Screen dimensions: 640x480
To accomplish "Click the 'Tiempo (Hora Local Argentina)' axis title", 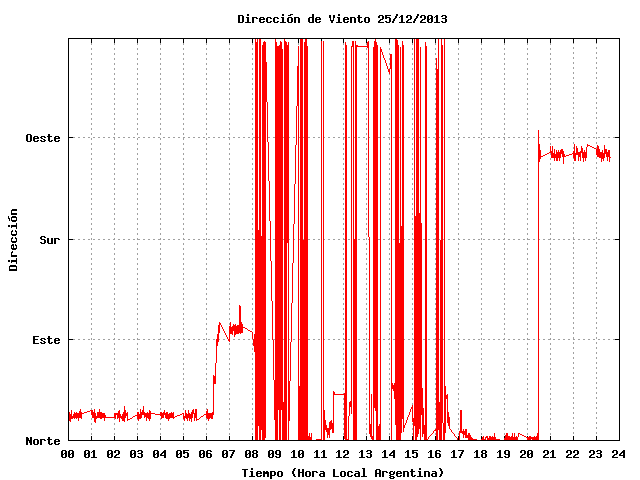I will (342, 473).
